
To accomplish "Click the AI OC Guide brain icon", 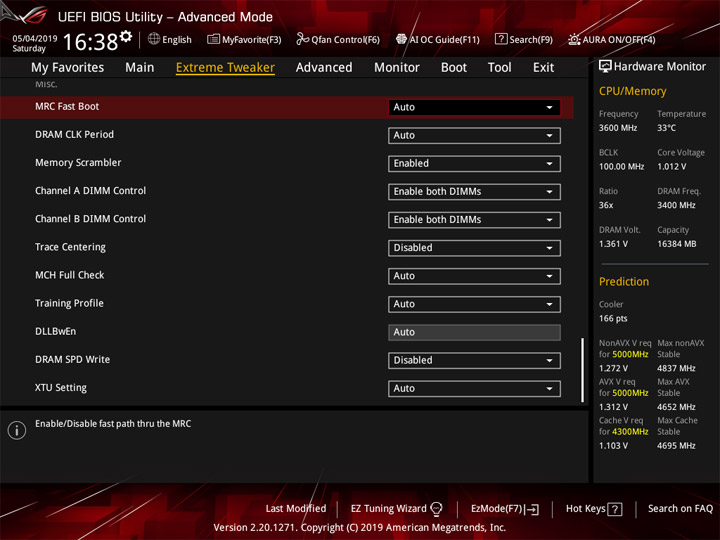I will tap(401, 39).
